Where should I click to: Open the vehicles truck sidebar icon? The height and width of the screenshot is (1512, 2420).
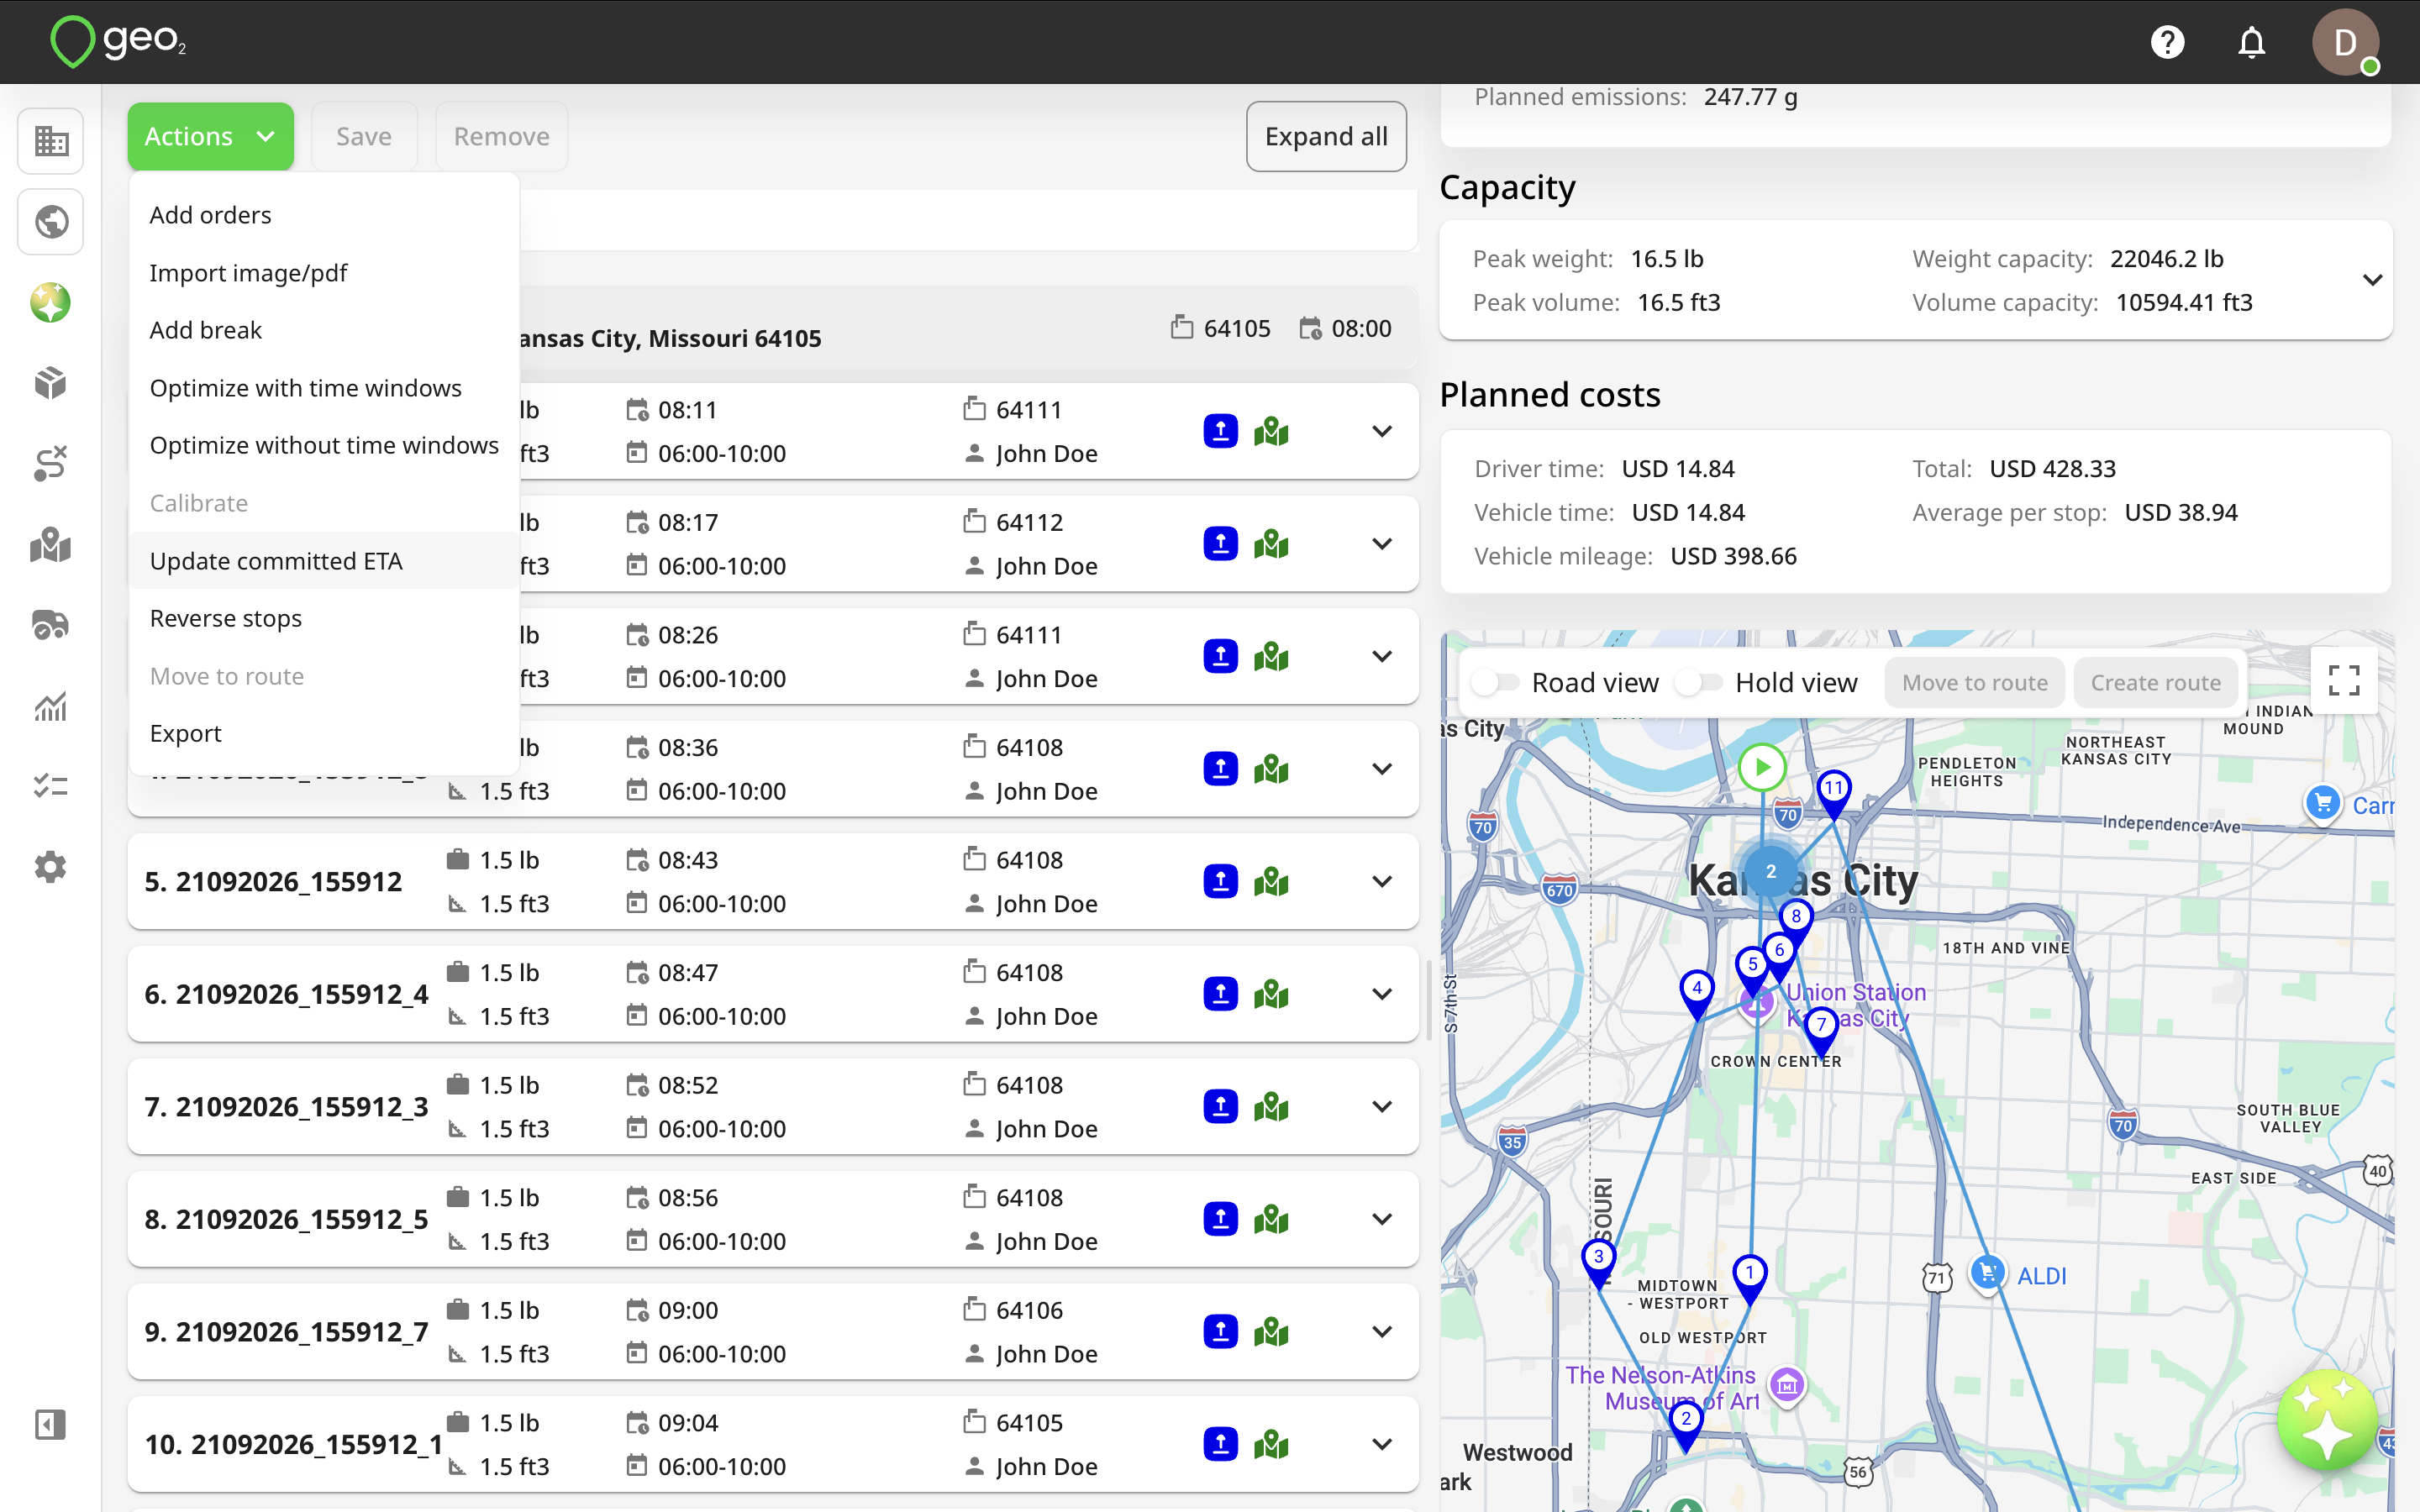50,625
